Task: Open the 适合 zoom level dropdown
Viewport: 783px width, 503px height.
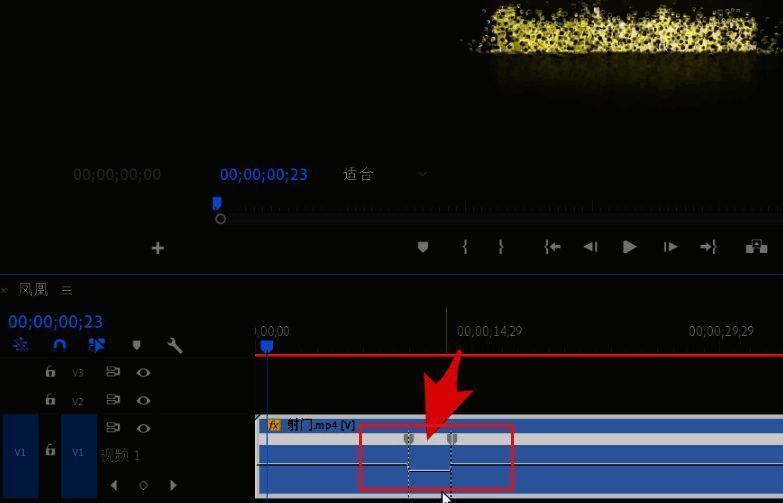Action: click(x=385, y=174)
